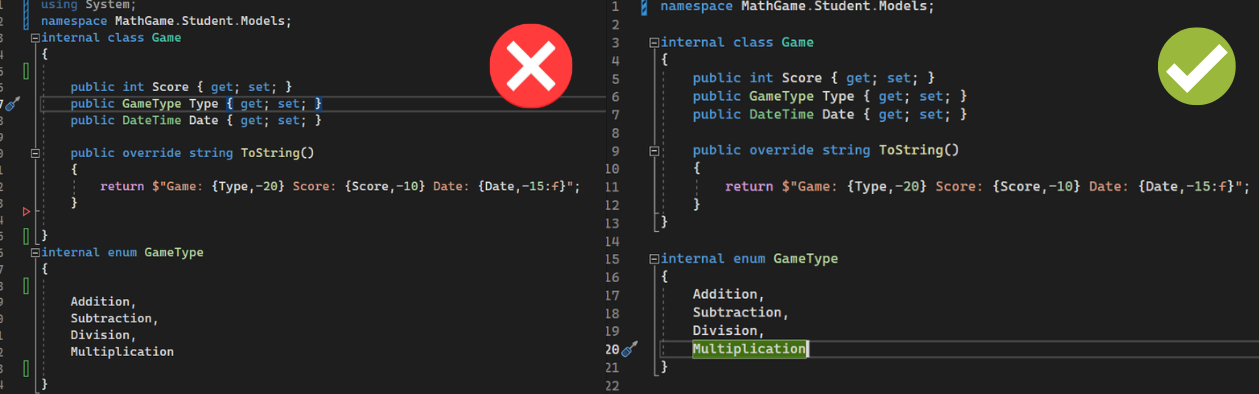Click the return statement string in left editor
This screenshot has width=1259, height=394.
tap(362, 187)
